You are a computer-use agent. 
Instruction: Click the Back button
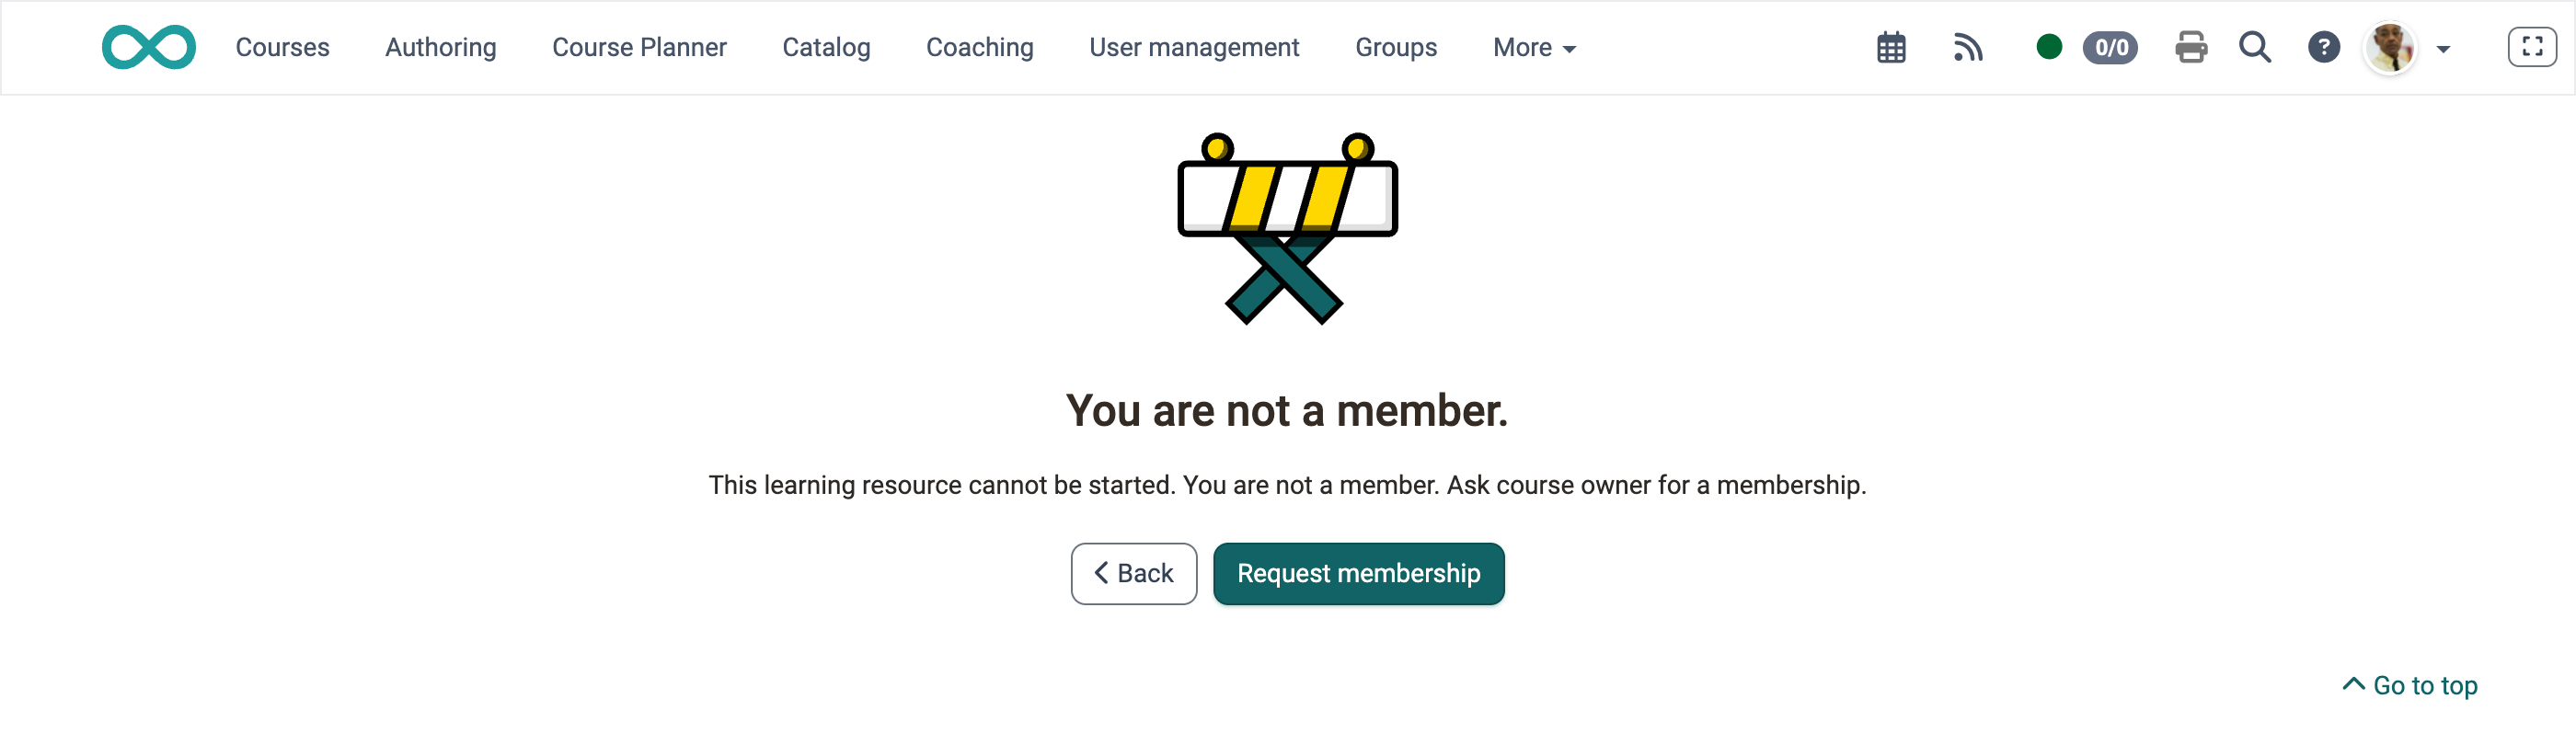(1133, 574)
